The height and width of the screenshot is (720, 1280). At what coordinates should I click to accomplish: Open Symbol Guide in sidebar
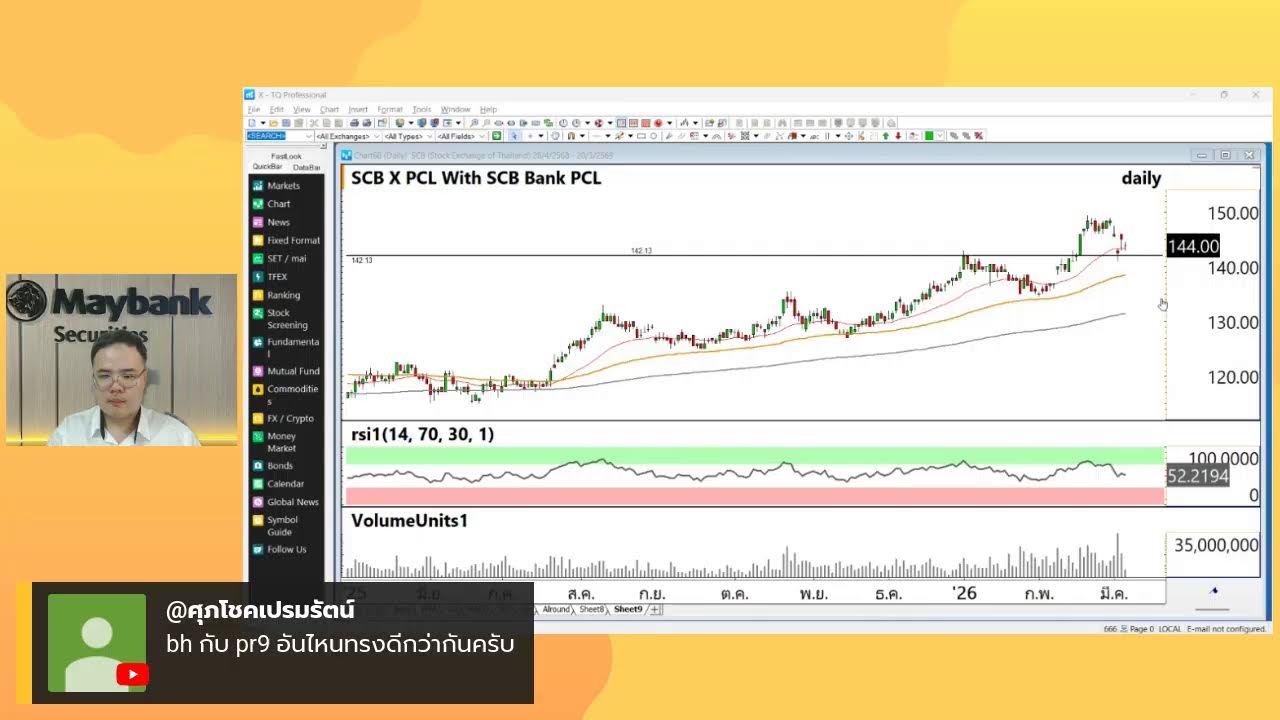point(276,525)
